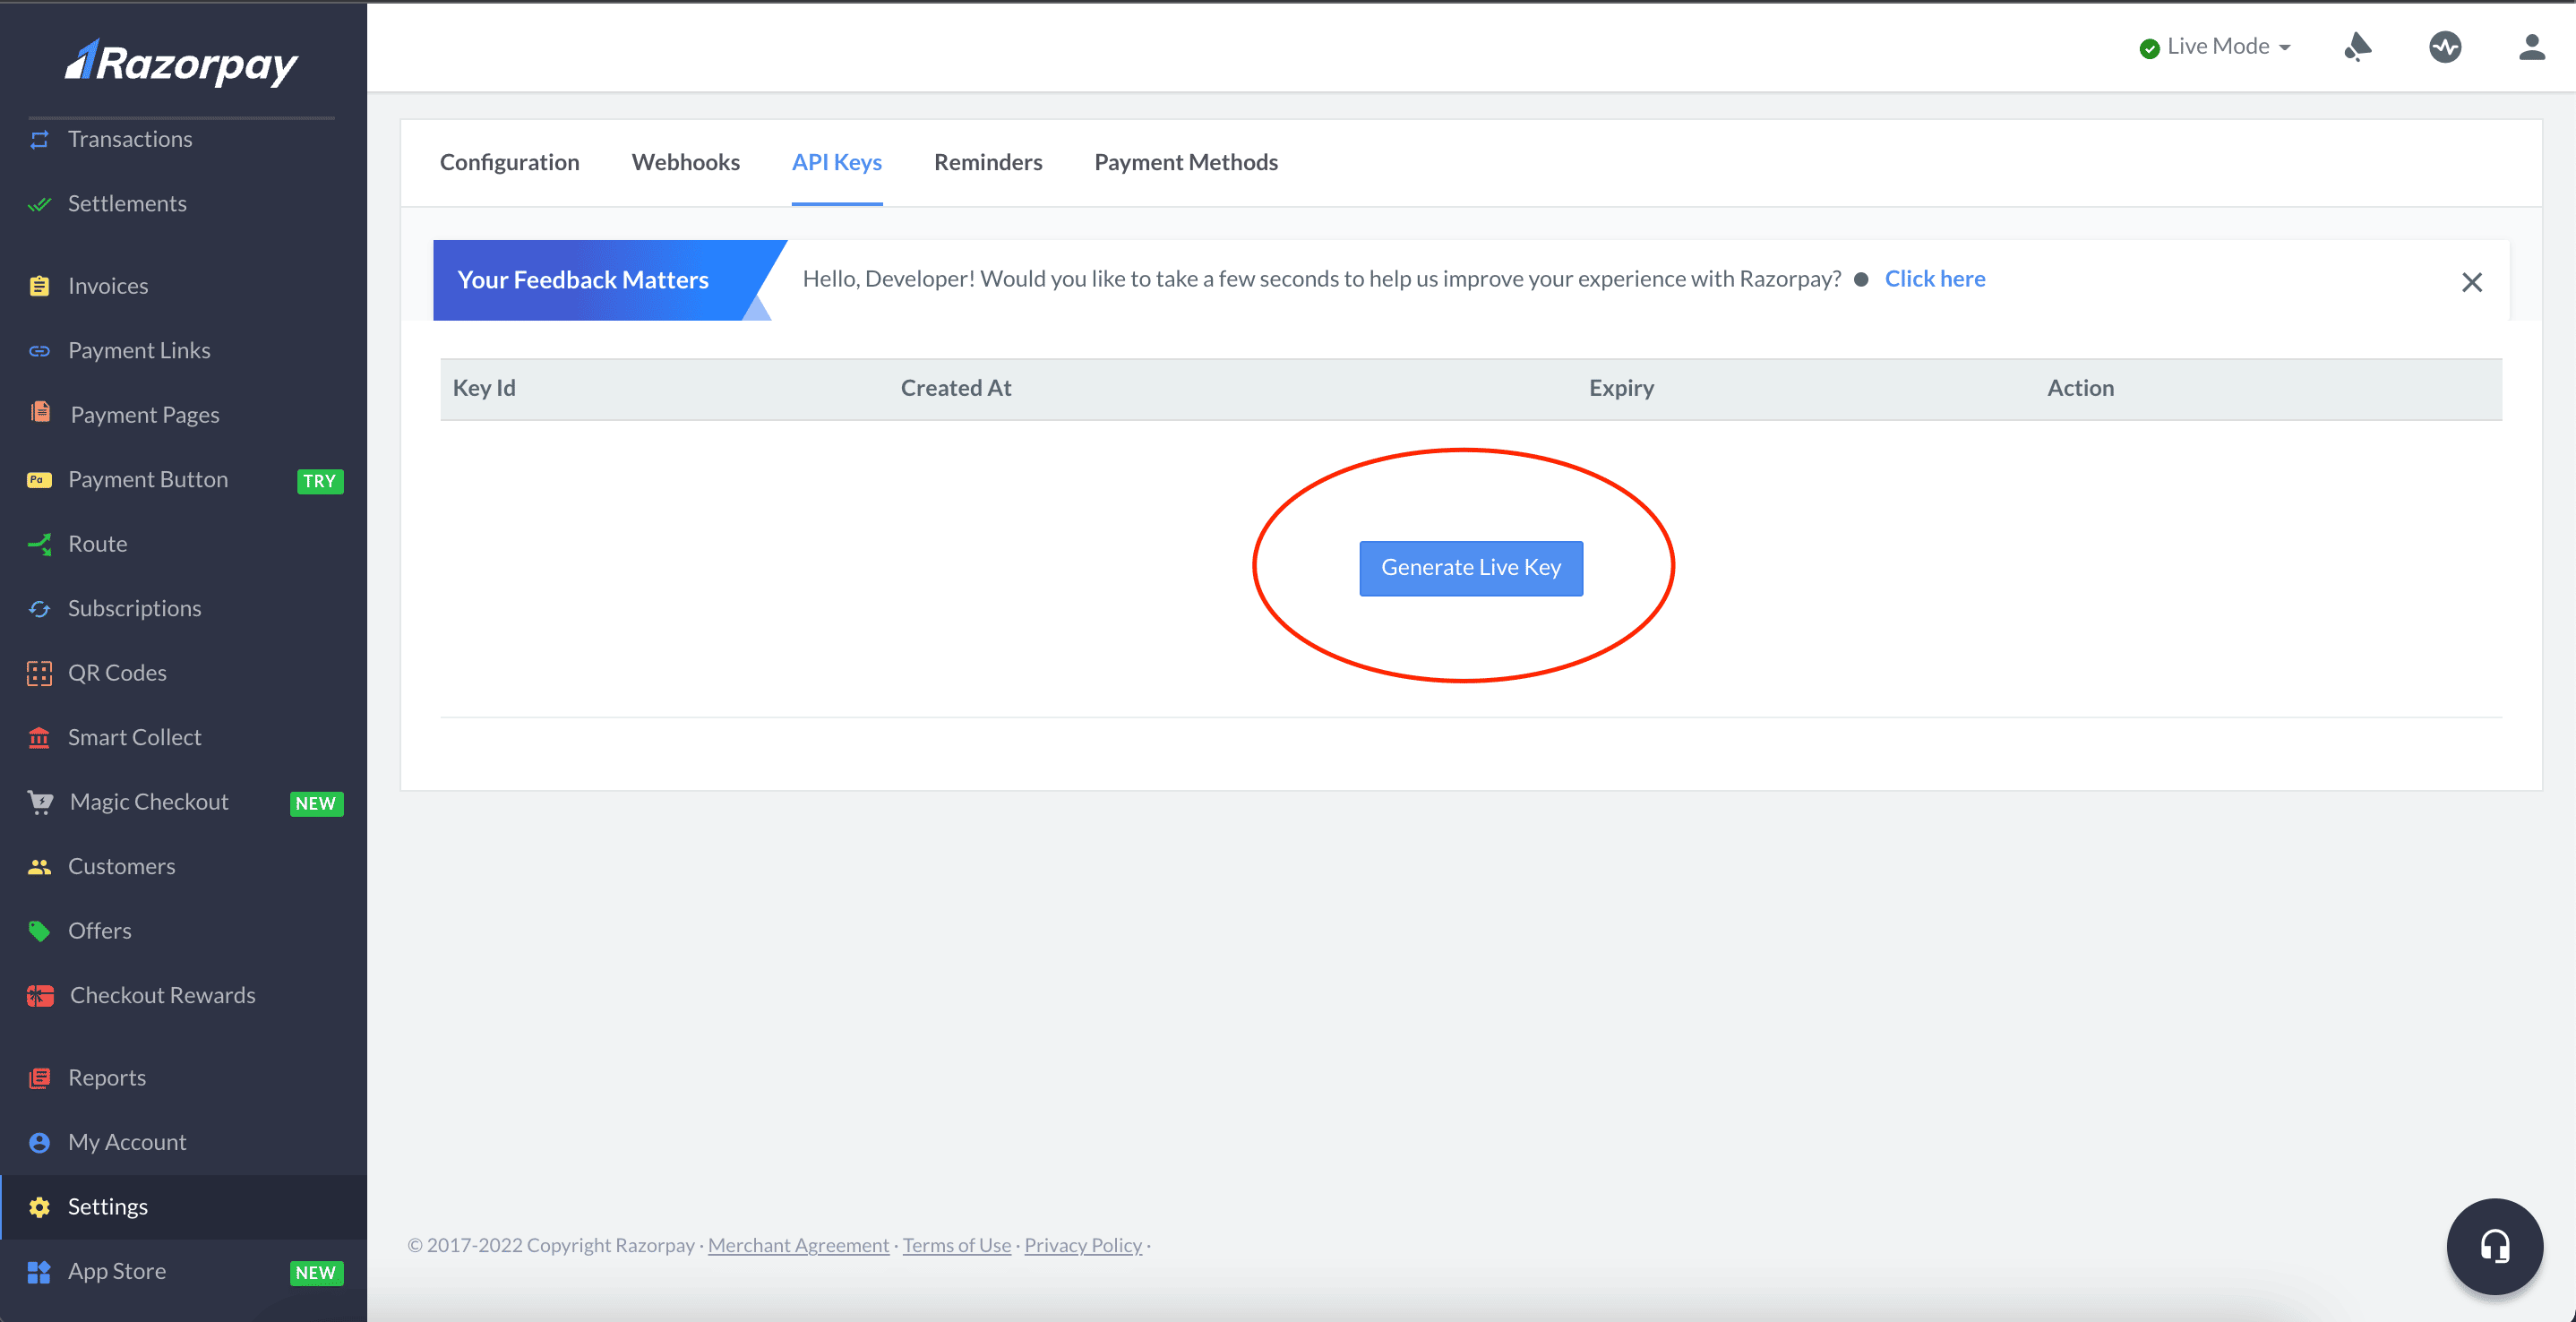Click the App Store tiles icon
Screen dimensions: 2576x1322
39,1272
